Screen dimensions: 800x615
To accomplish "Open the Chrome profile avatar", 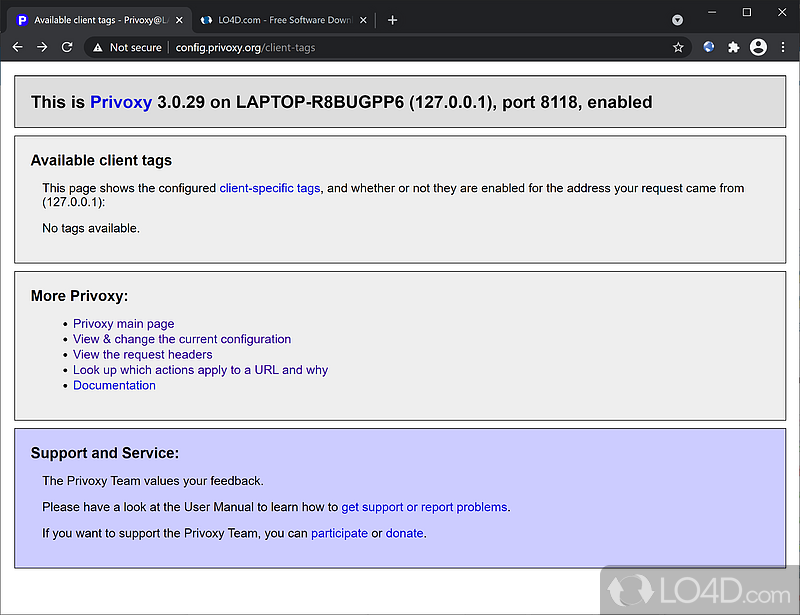I will coord(757,47).
